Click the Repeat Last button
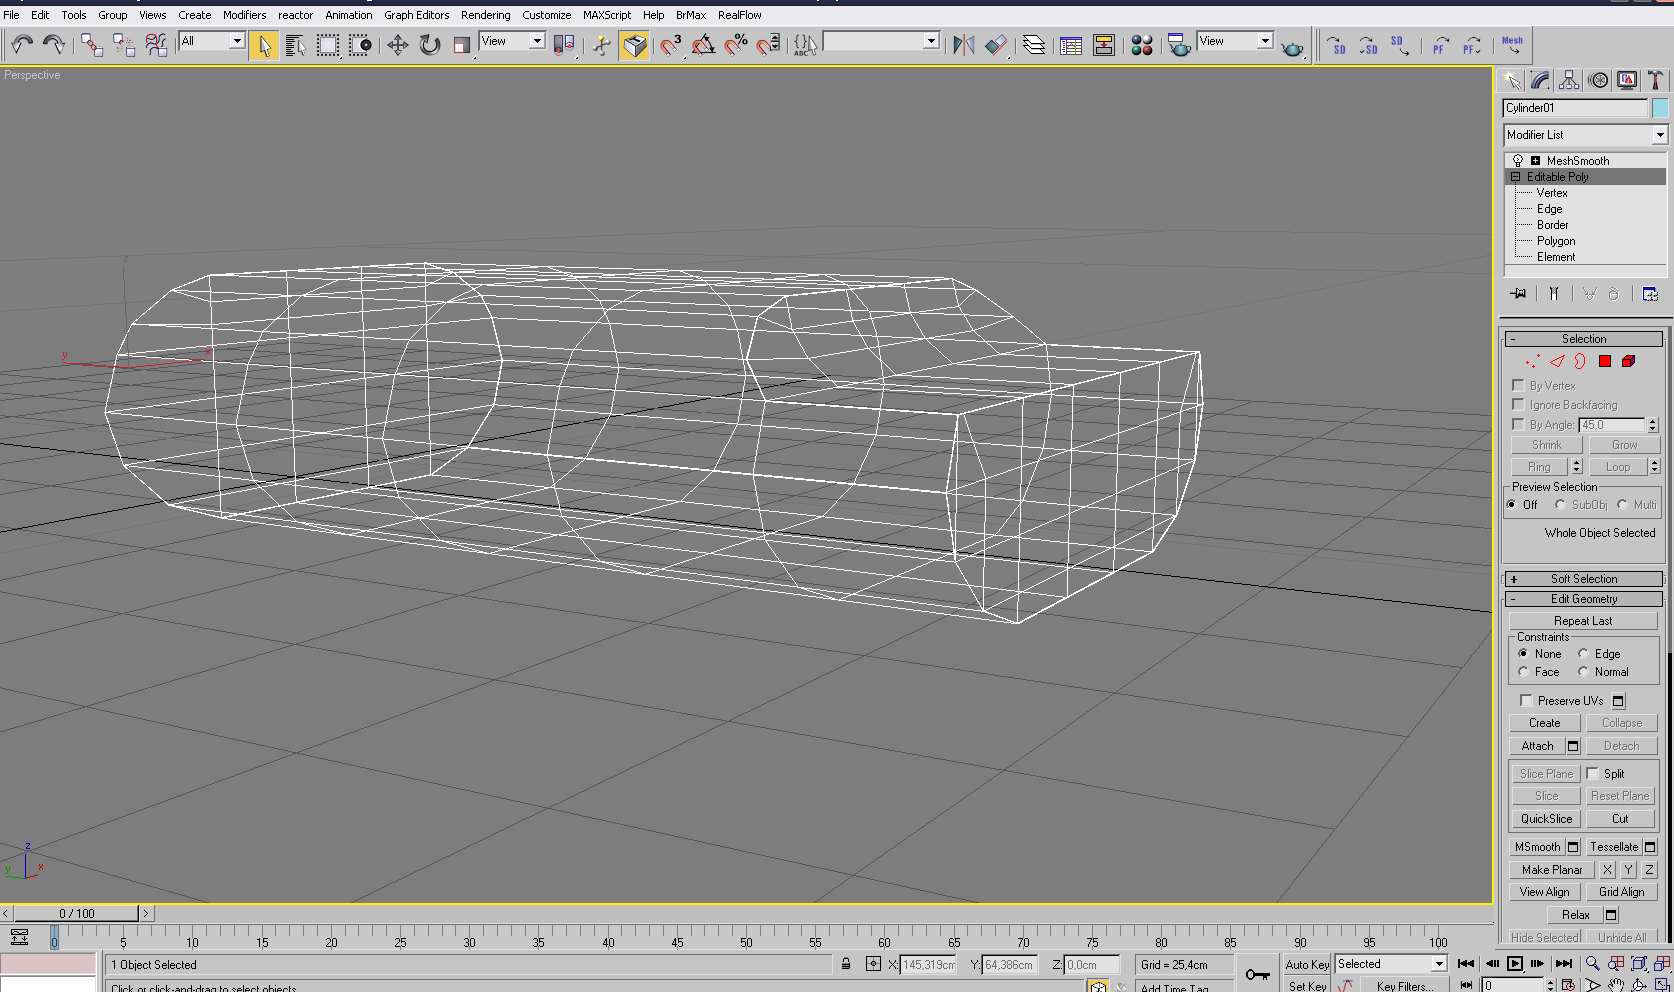Image resolution: width=1674 pixels, height=992 pixels. point(1583,621)
